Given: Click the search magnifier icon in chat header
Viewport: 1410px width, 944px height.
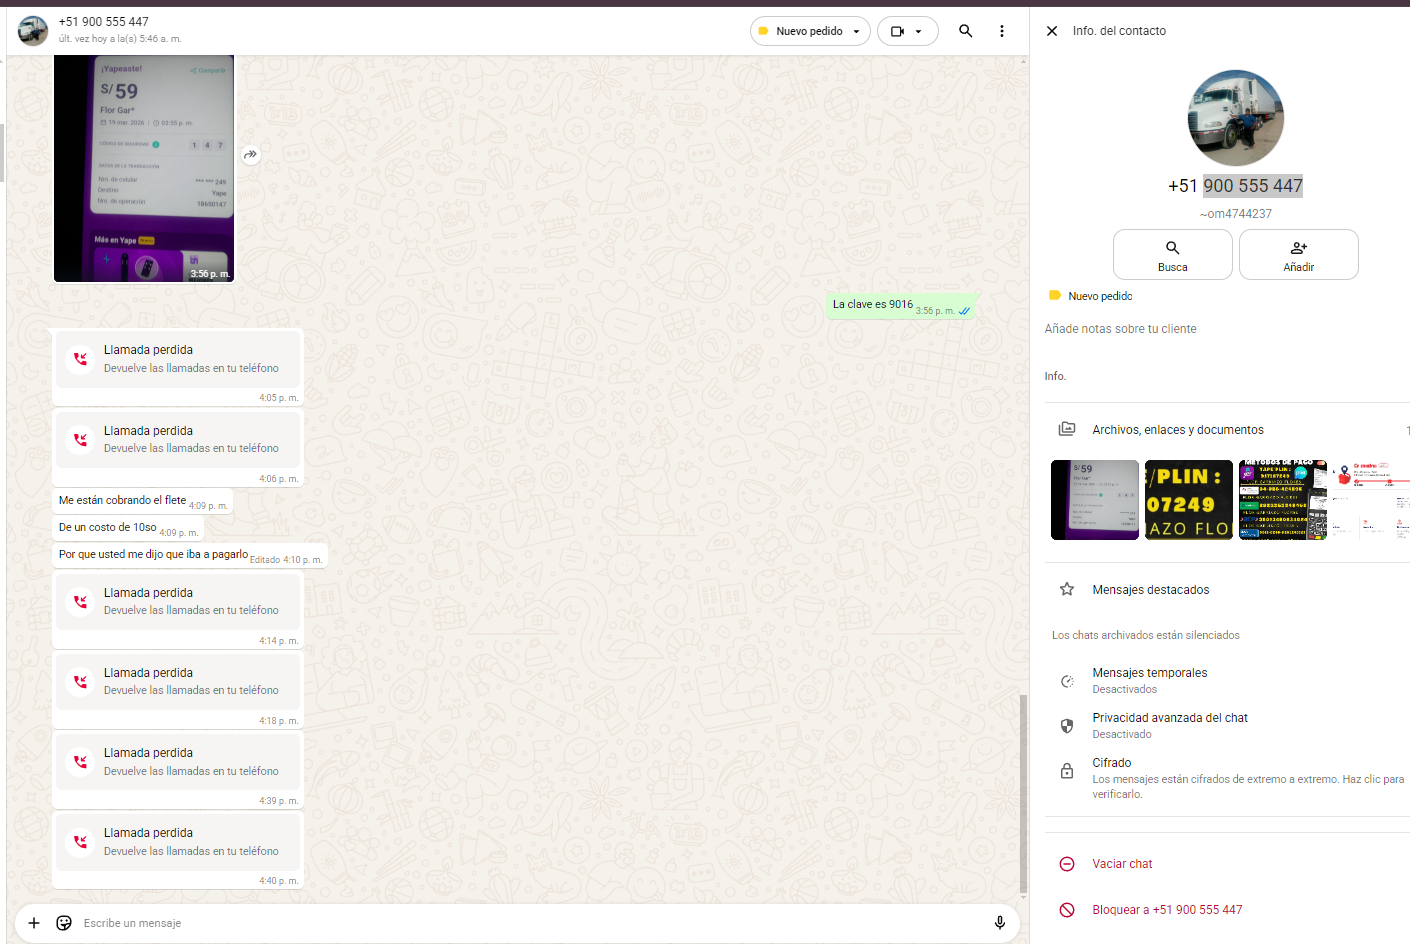Looking at the screenshot, I should coord(965,31).
